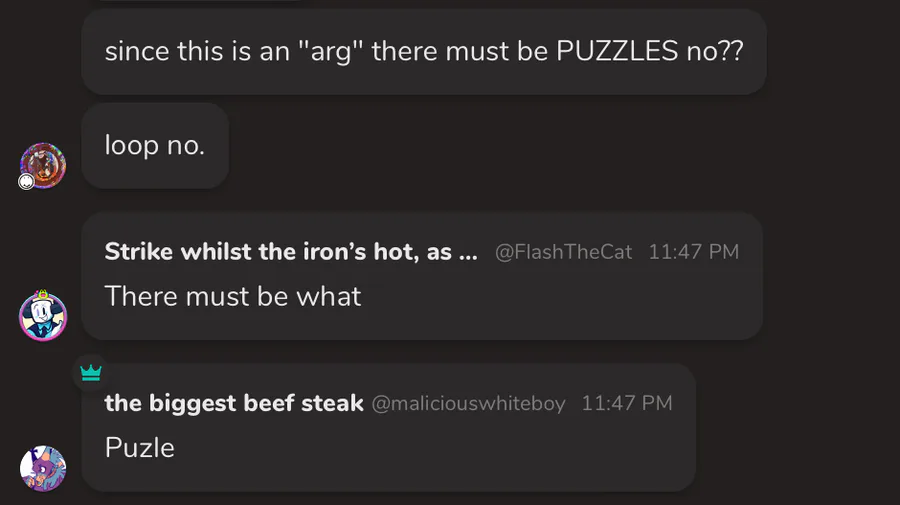Click the small crown atop FlashTheCat's avatar
Screen dimensions: 900x505
pyautogui.click(x=43, y=295)
